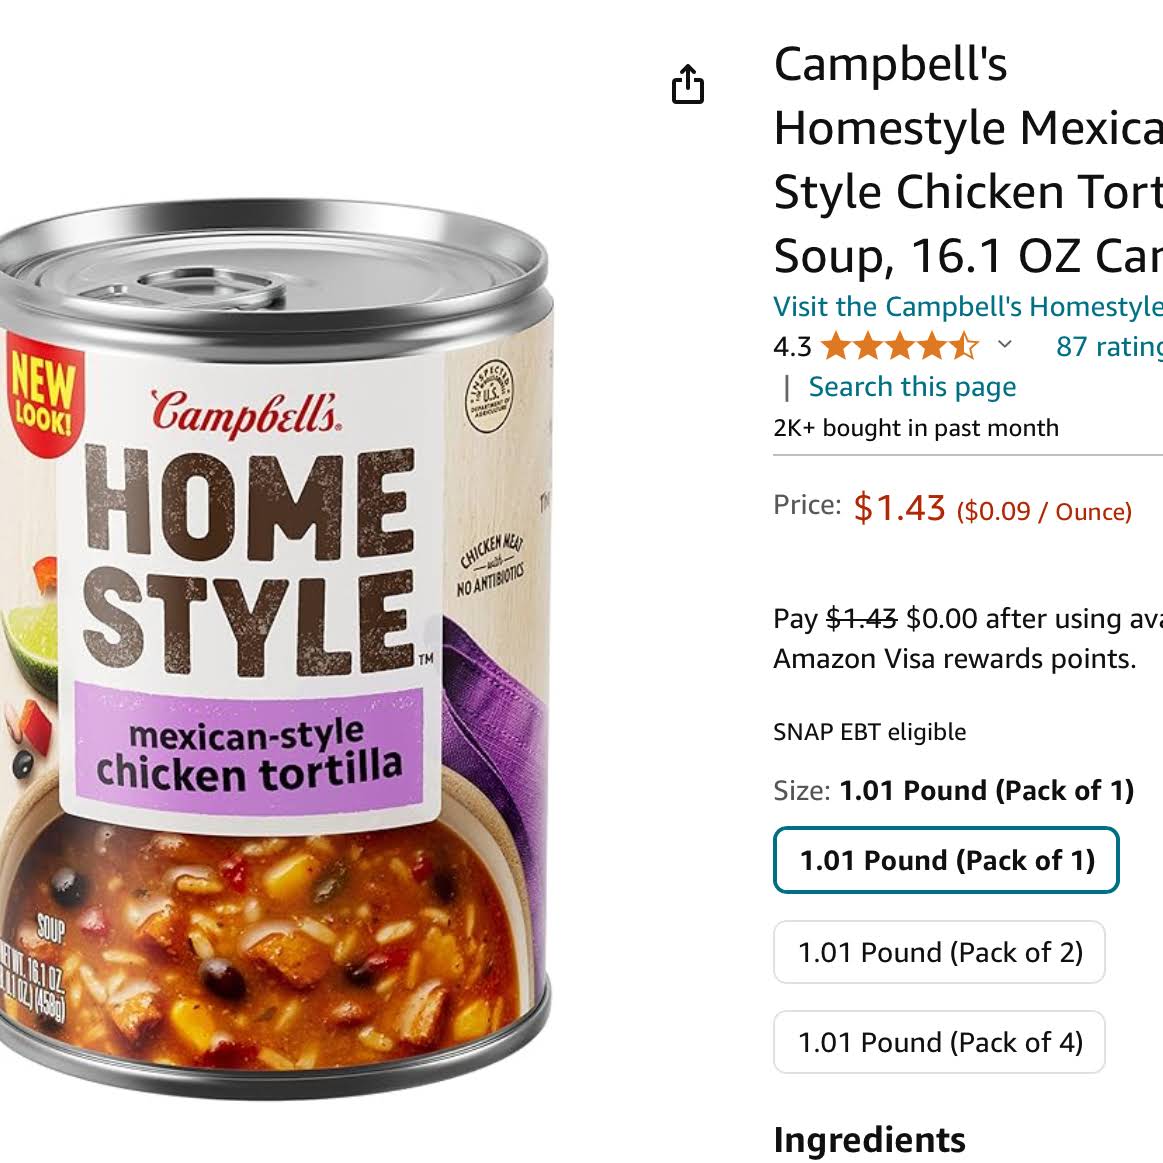Viewport: 1163px width, 1163px height.
Task: Click the Campbell's soup can product image
Action: coord(274,649)
